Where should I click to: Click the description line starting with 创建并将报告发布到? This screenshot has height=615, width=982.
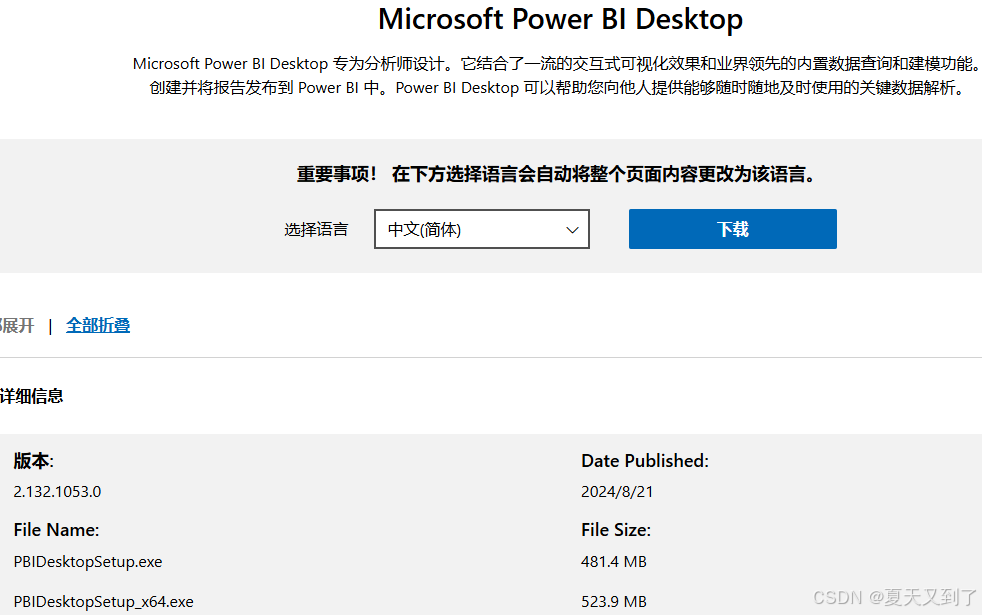pyautogui.click(x=557, y=88)
